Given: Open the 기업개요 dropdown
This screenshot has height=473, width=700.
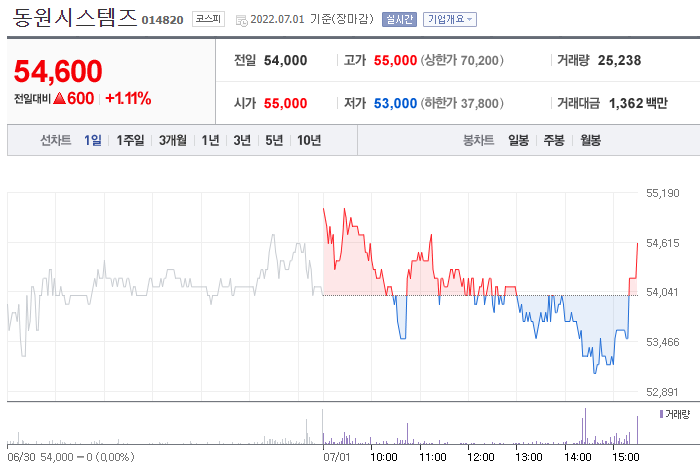Looking at the screenshot, I should (x=450, y=19).
